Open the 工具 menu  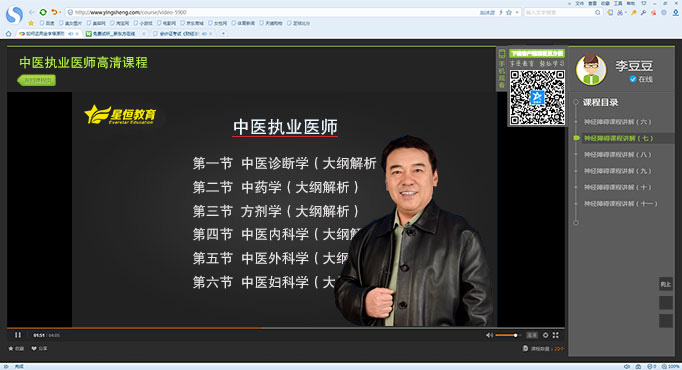point(618,3)
